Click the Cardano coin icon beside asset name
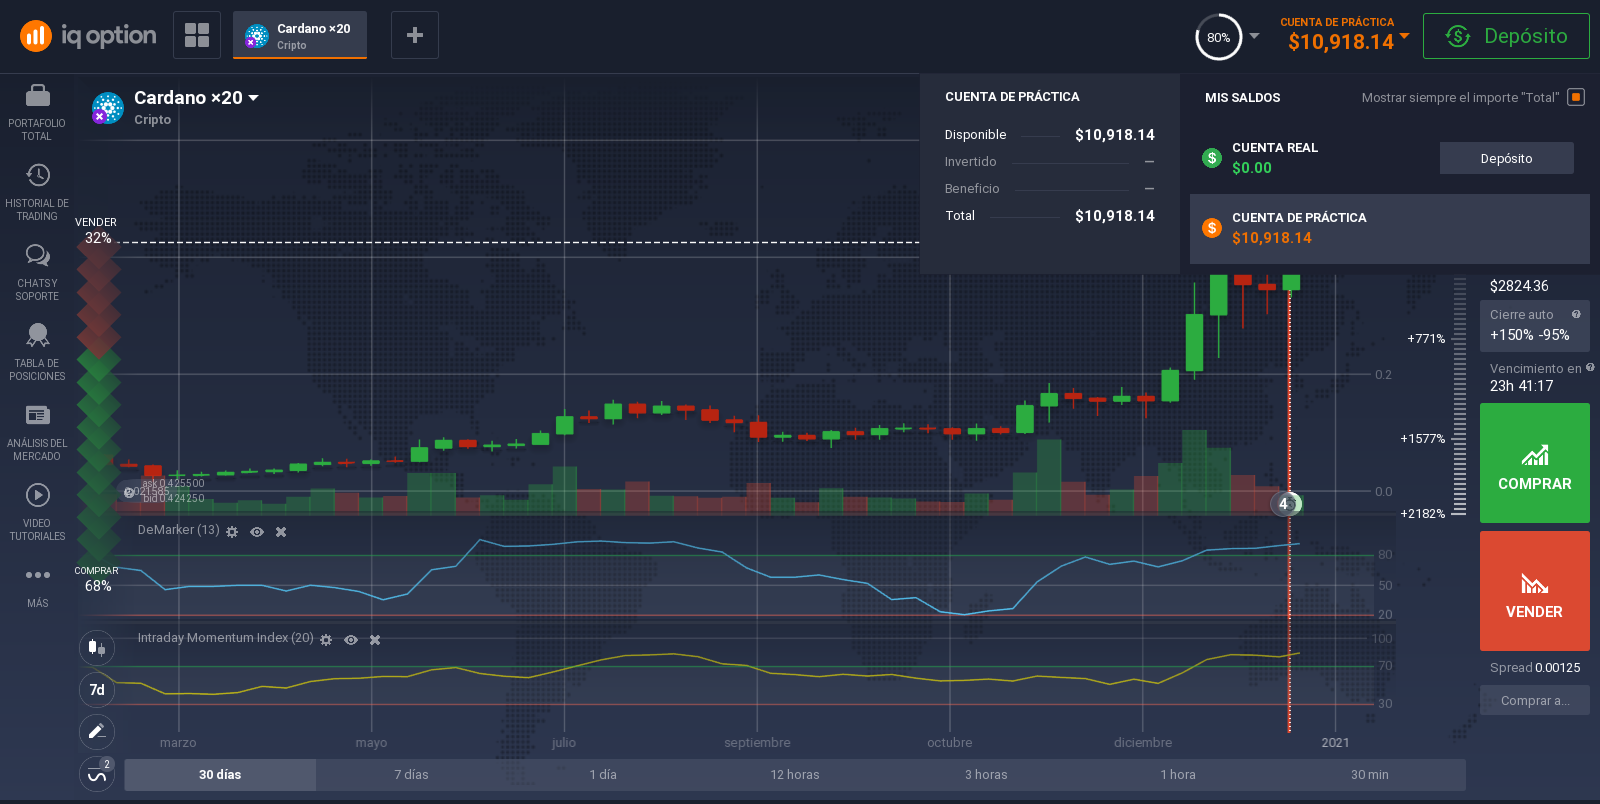The height and width of the screenshot is (804, 1600). [107, 108]
